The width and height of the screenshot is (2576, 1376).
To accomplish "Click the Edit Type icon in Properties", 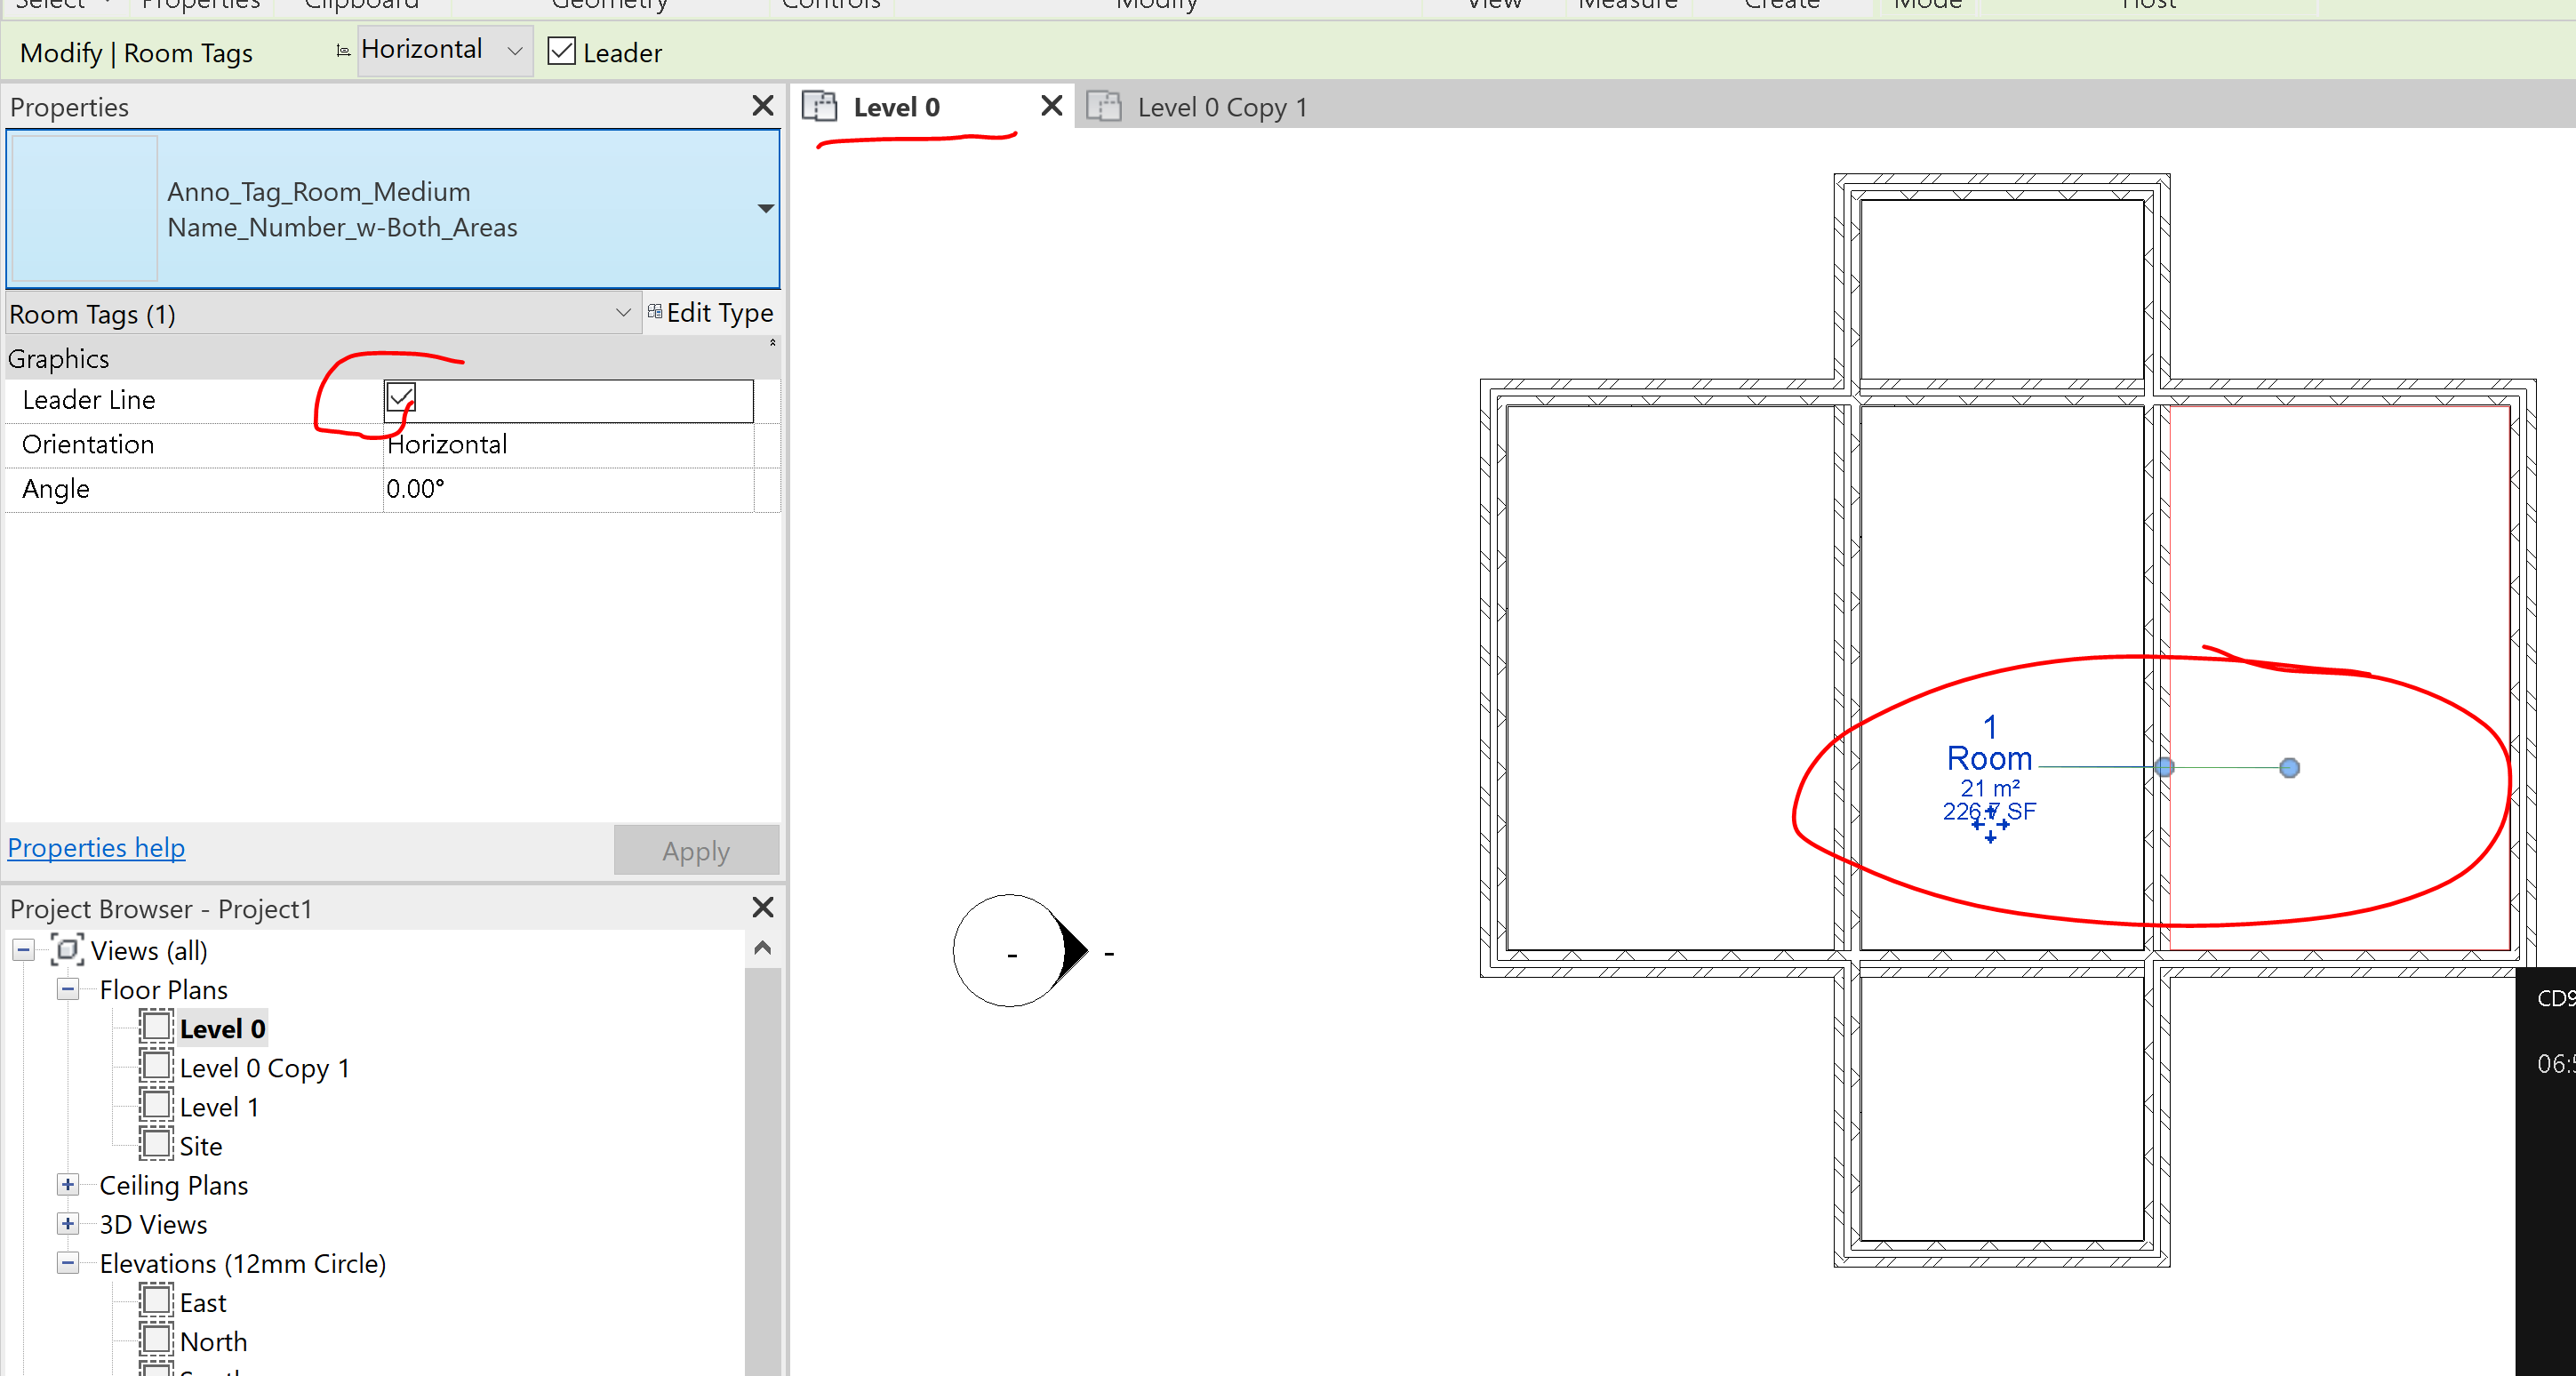I will pyautogui.click(x=655, y=312).
